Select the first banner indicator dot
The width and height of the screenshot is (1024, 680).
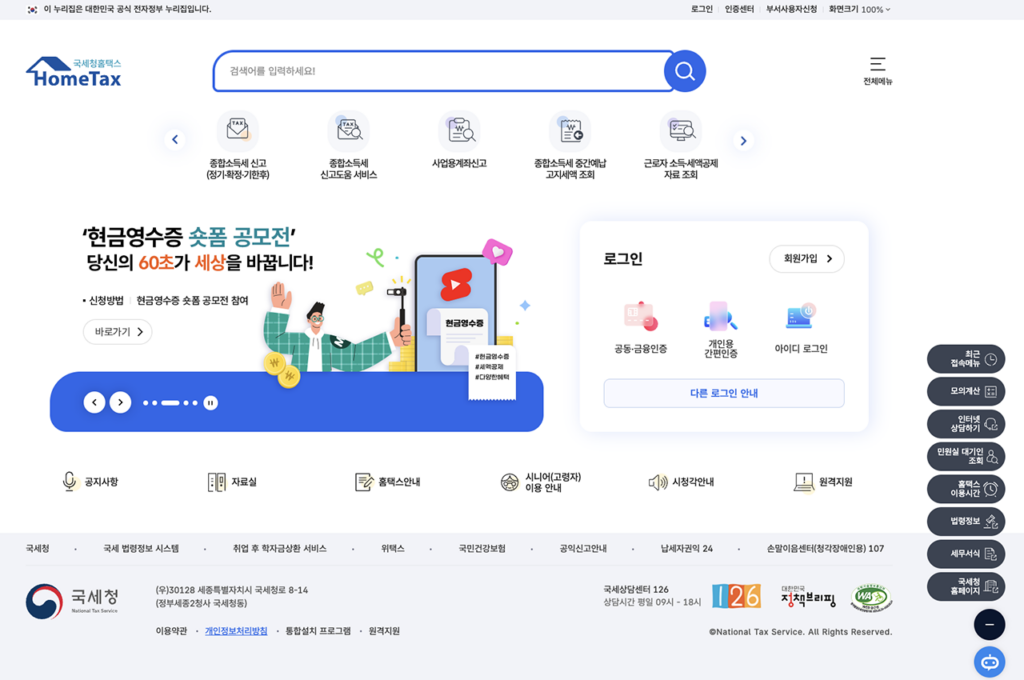146,403
